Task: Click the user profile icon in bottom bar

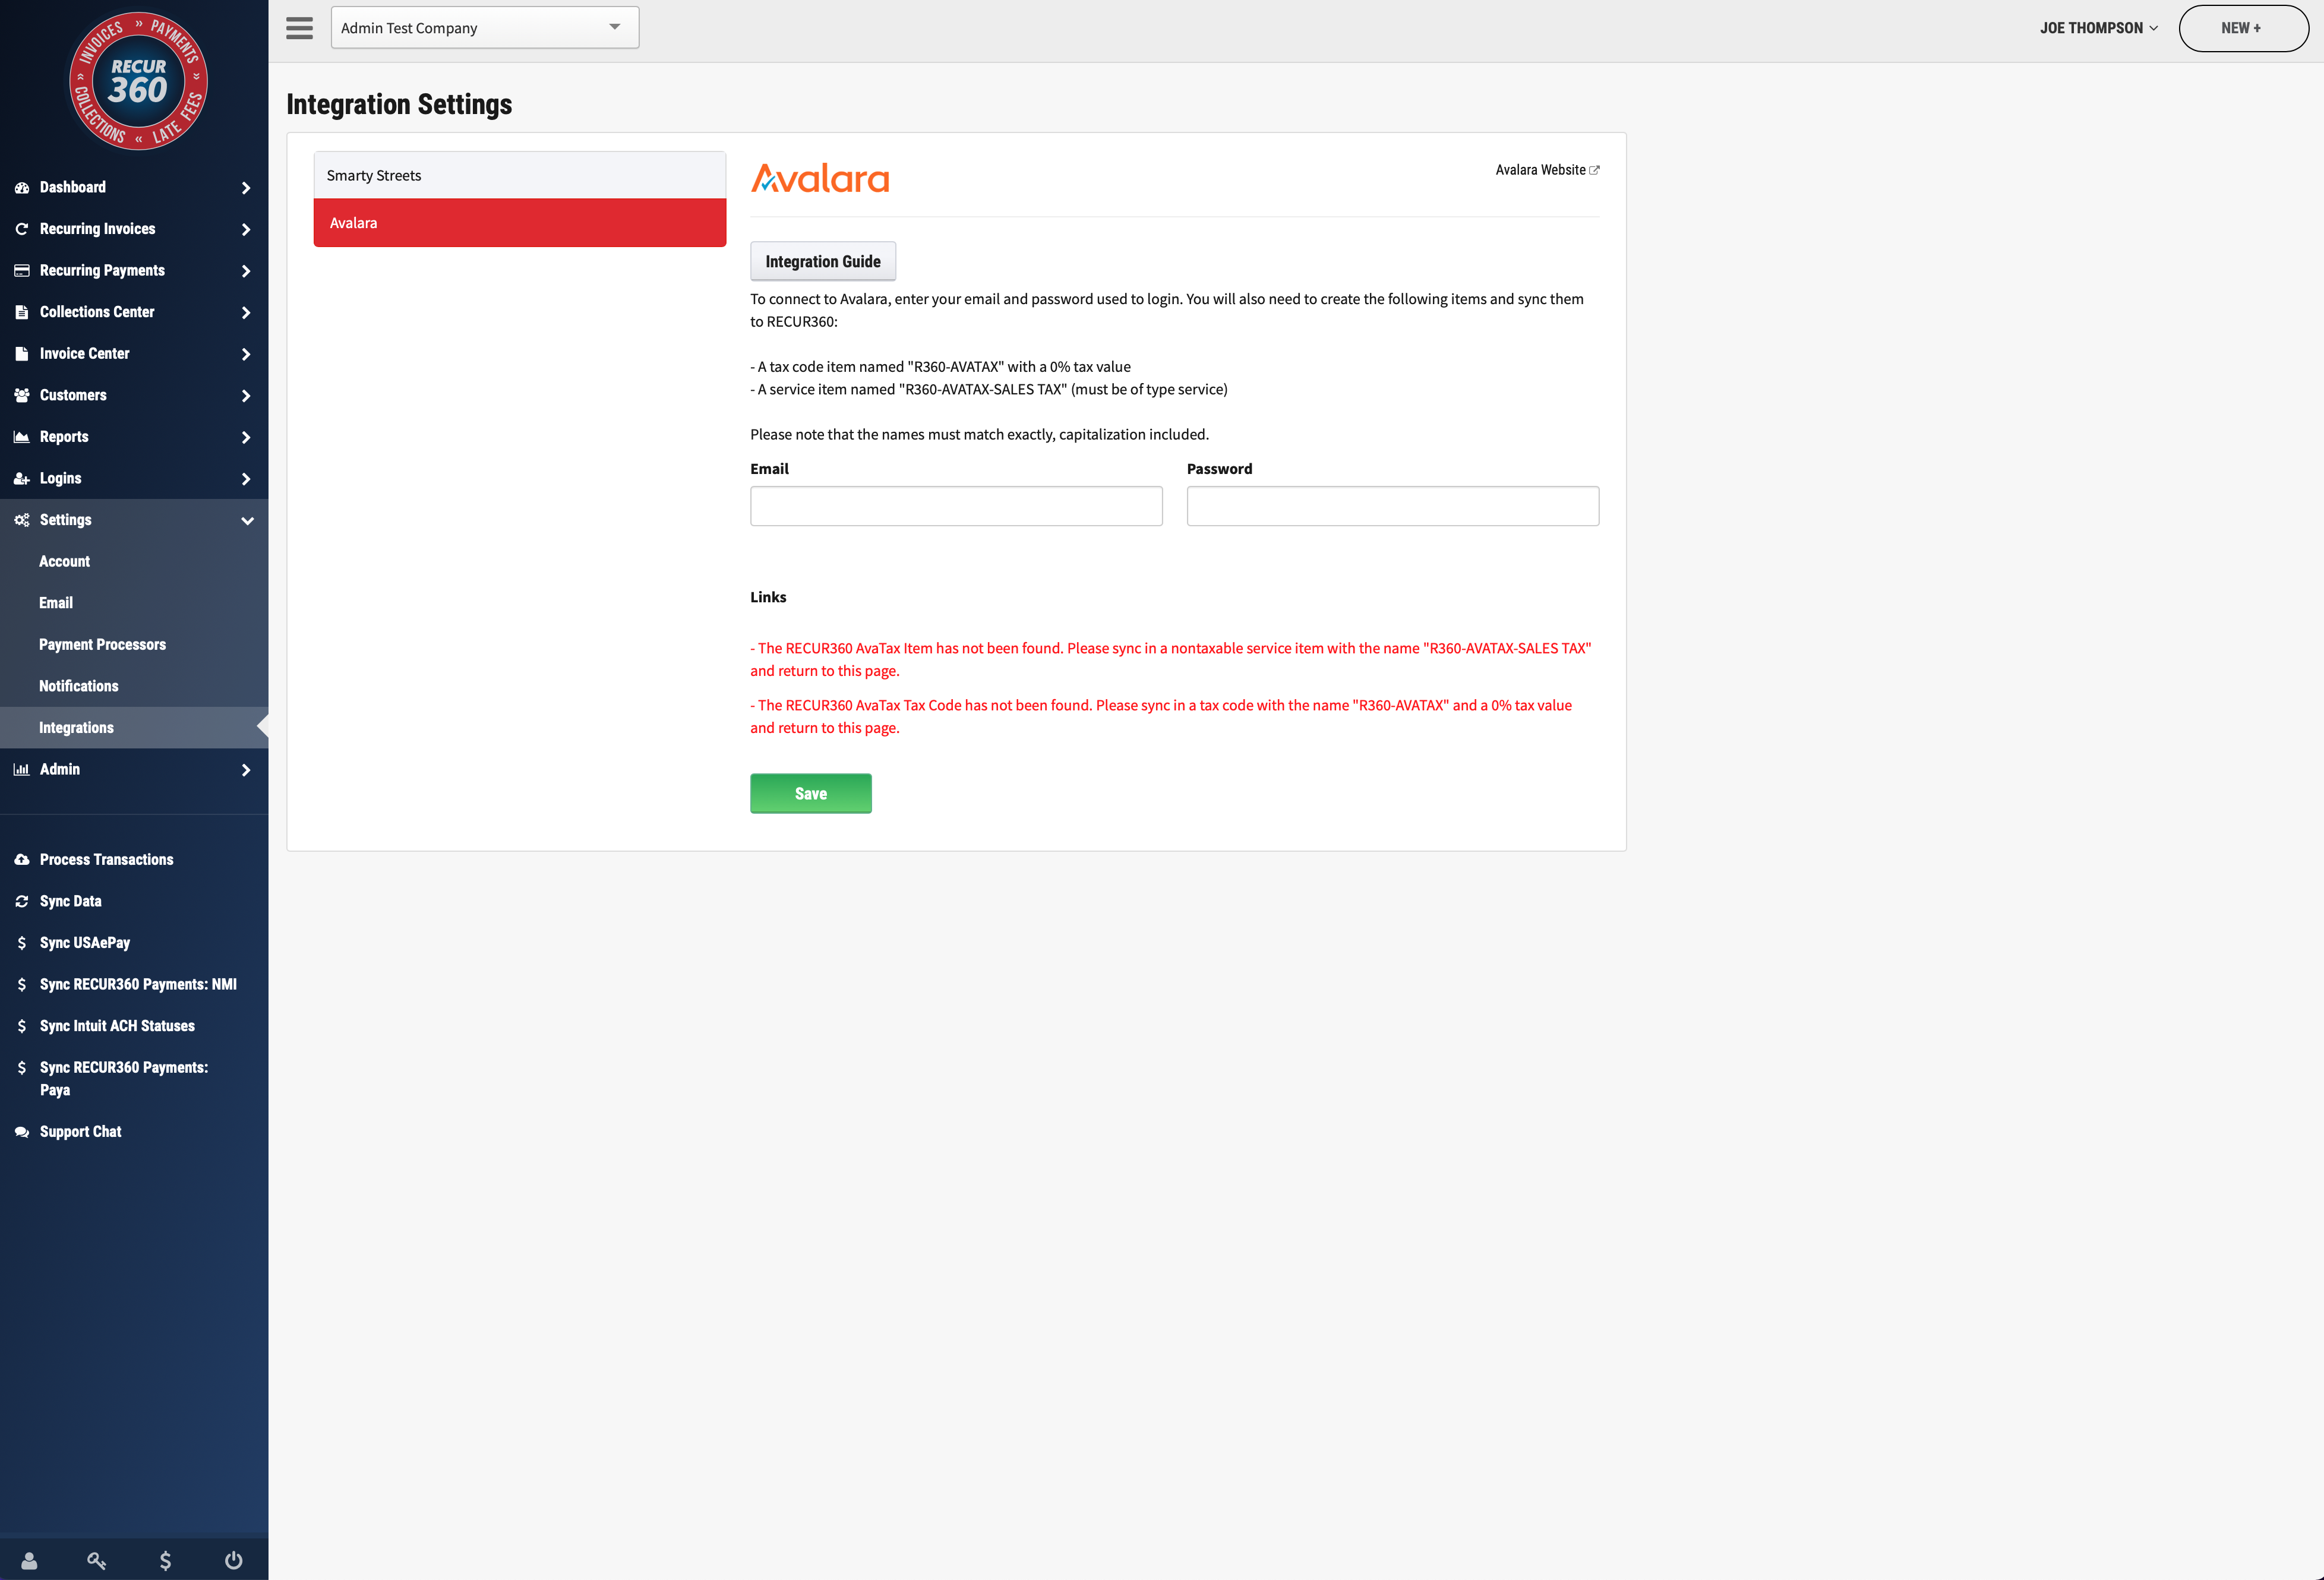Action: point(29,1560)
